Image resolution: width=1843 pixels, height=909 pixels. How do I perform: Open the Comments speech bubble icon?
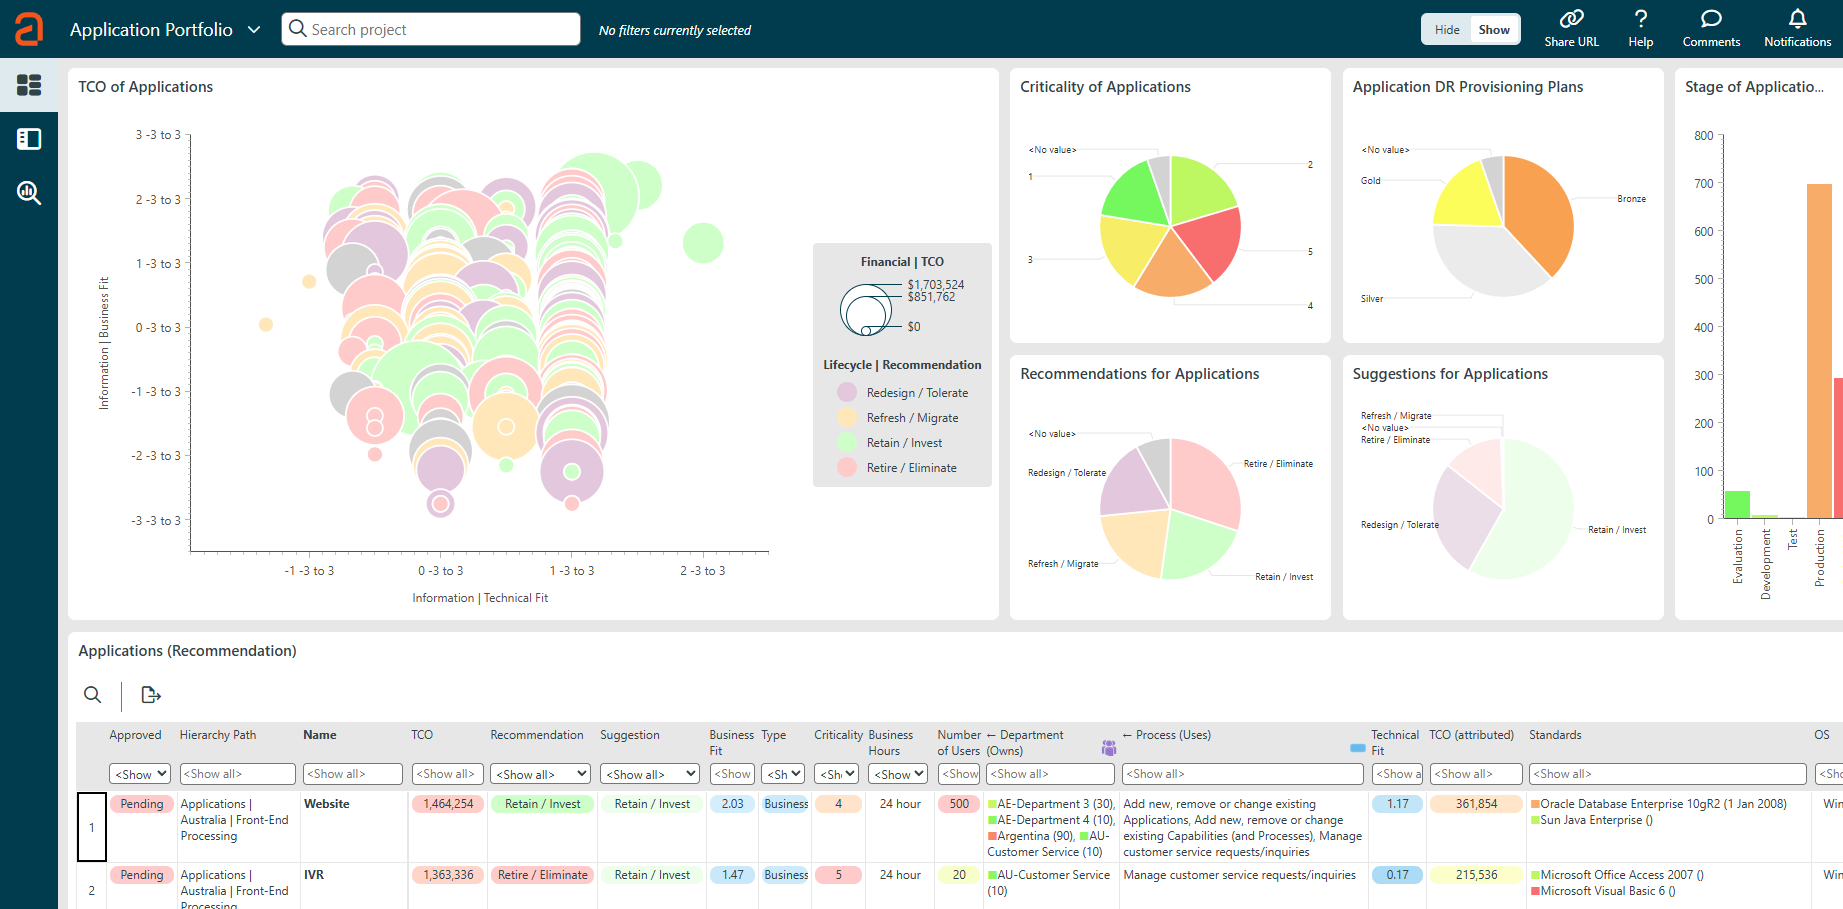[x=1711, y=19]
